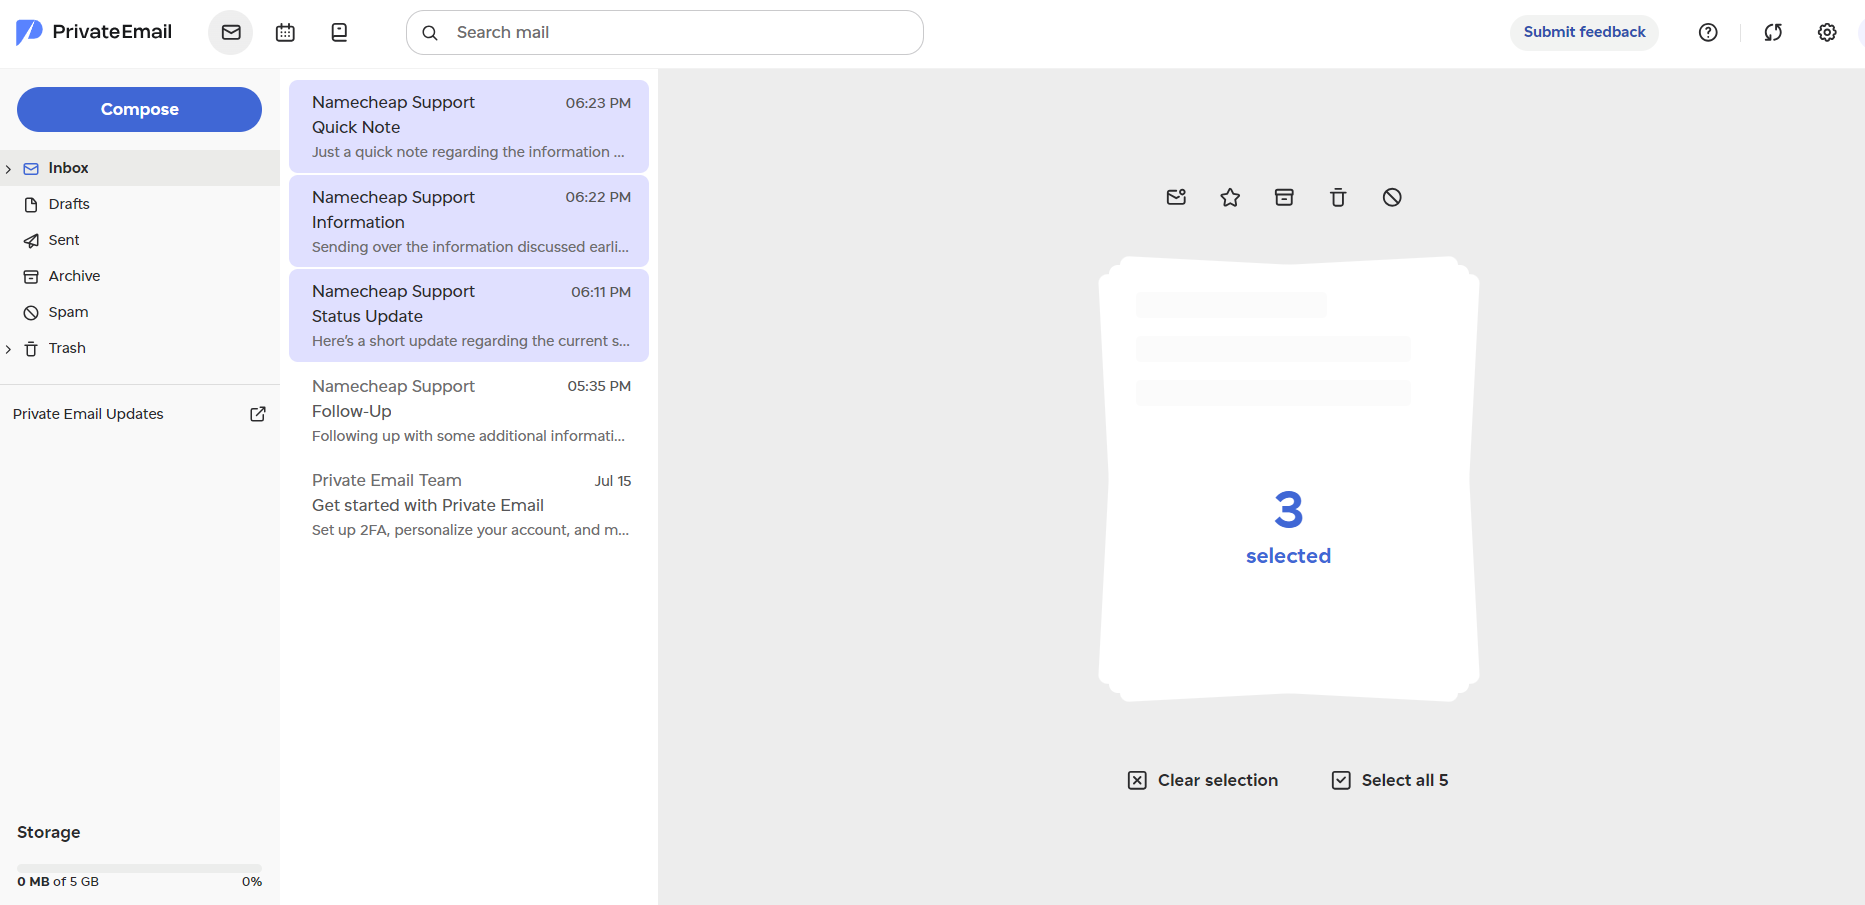Expand the Trash folder chevron
The width and height of the screenshot is (1865, 905).
[x=9, y=349]
